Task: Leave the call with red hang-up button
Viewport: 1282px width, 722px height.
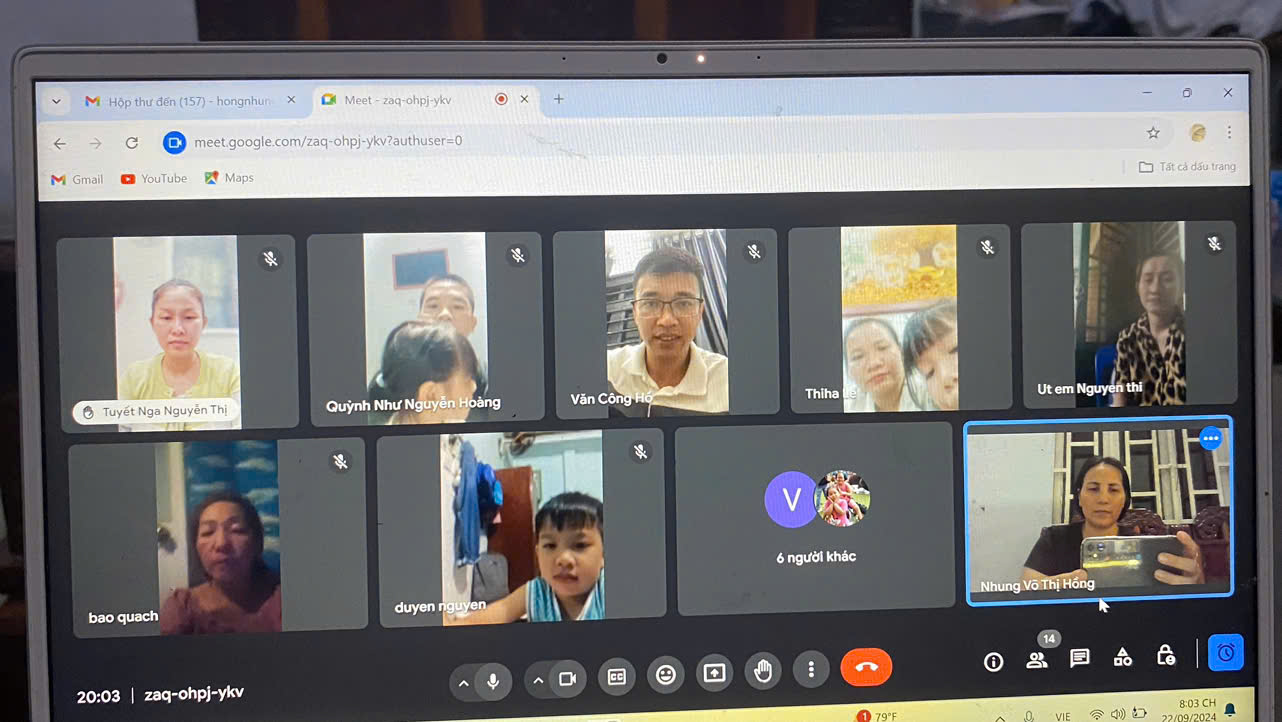Action: [866, 667]
